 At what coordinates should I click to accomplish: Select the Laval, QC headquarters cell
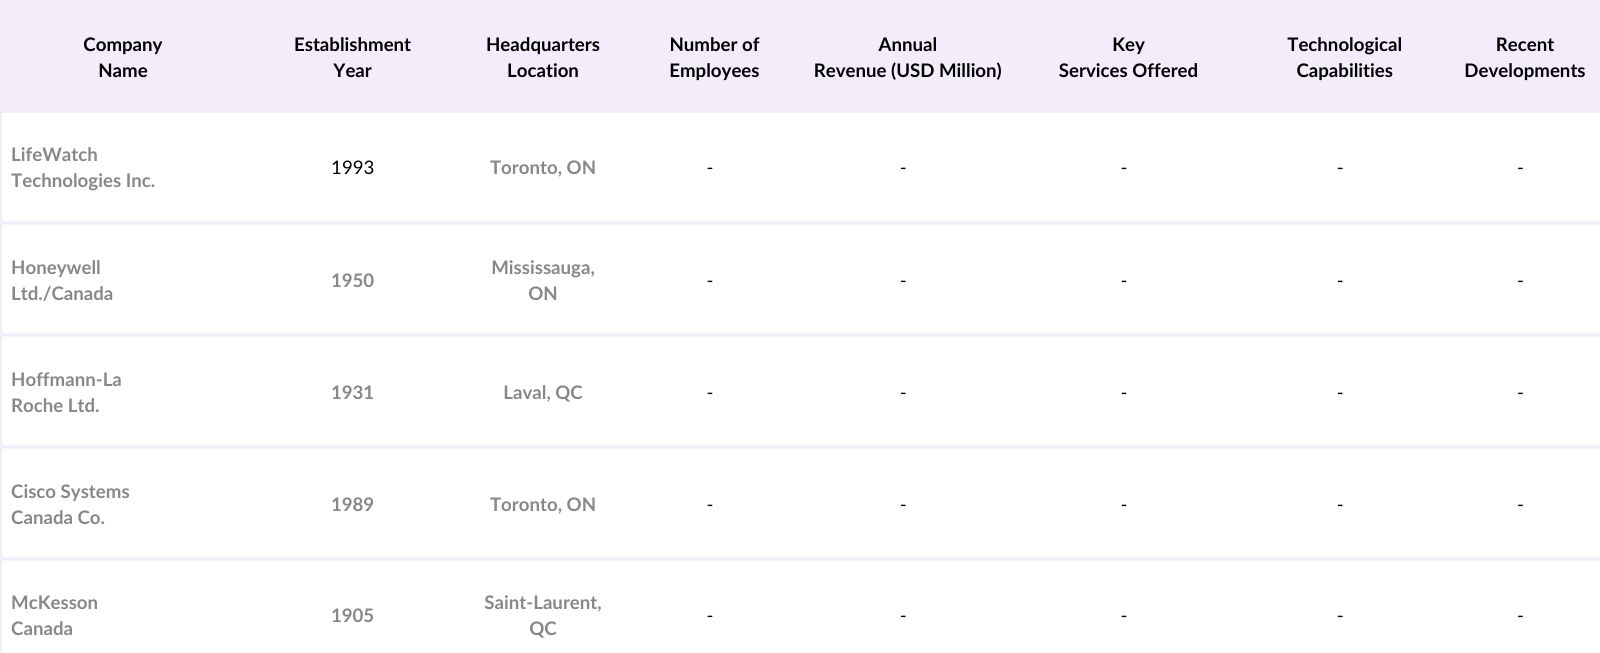(542, 392)
